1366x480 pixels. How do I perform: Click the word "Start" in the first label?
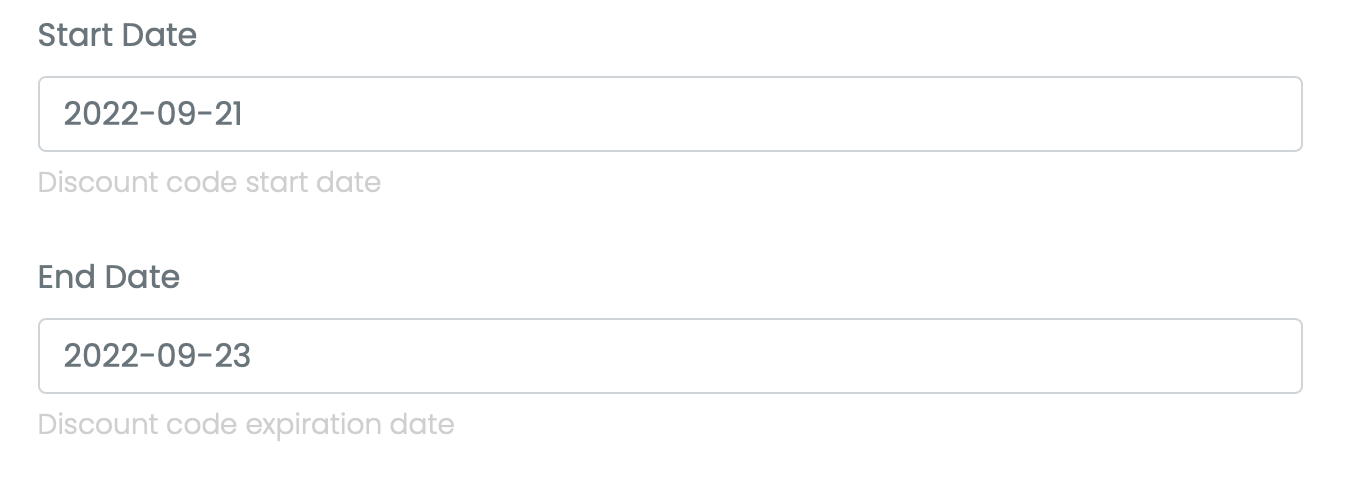(75, 35)
